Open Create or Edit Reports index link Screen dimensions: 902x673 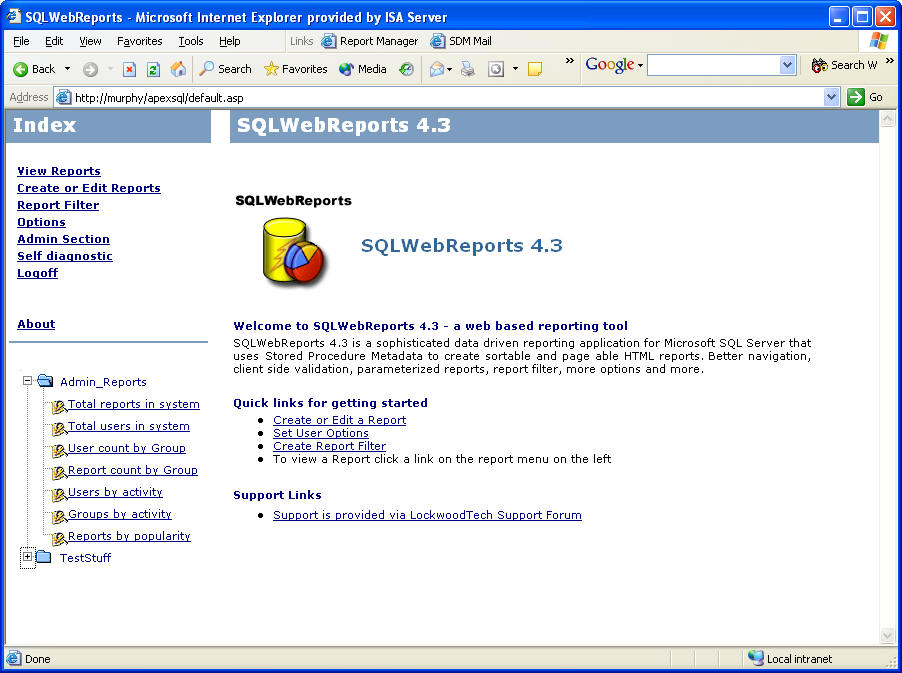(89, 188)
